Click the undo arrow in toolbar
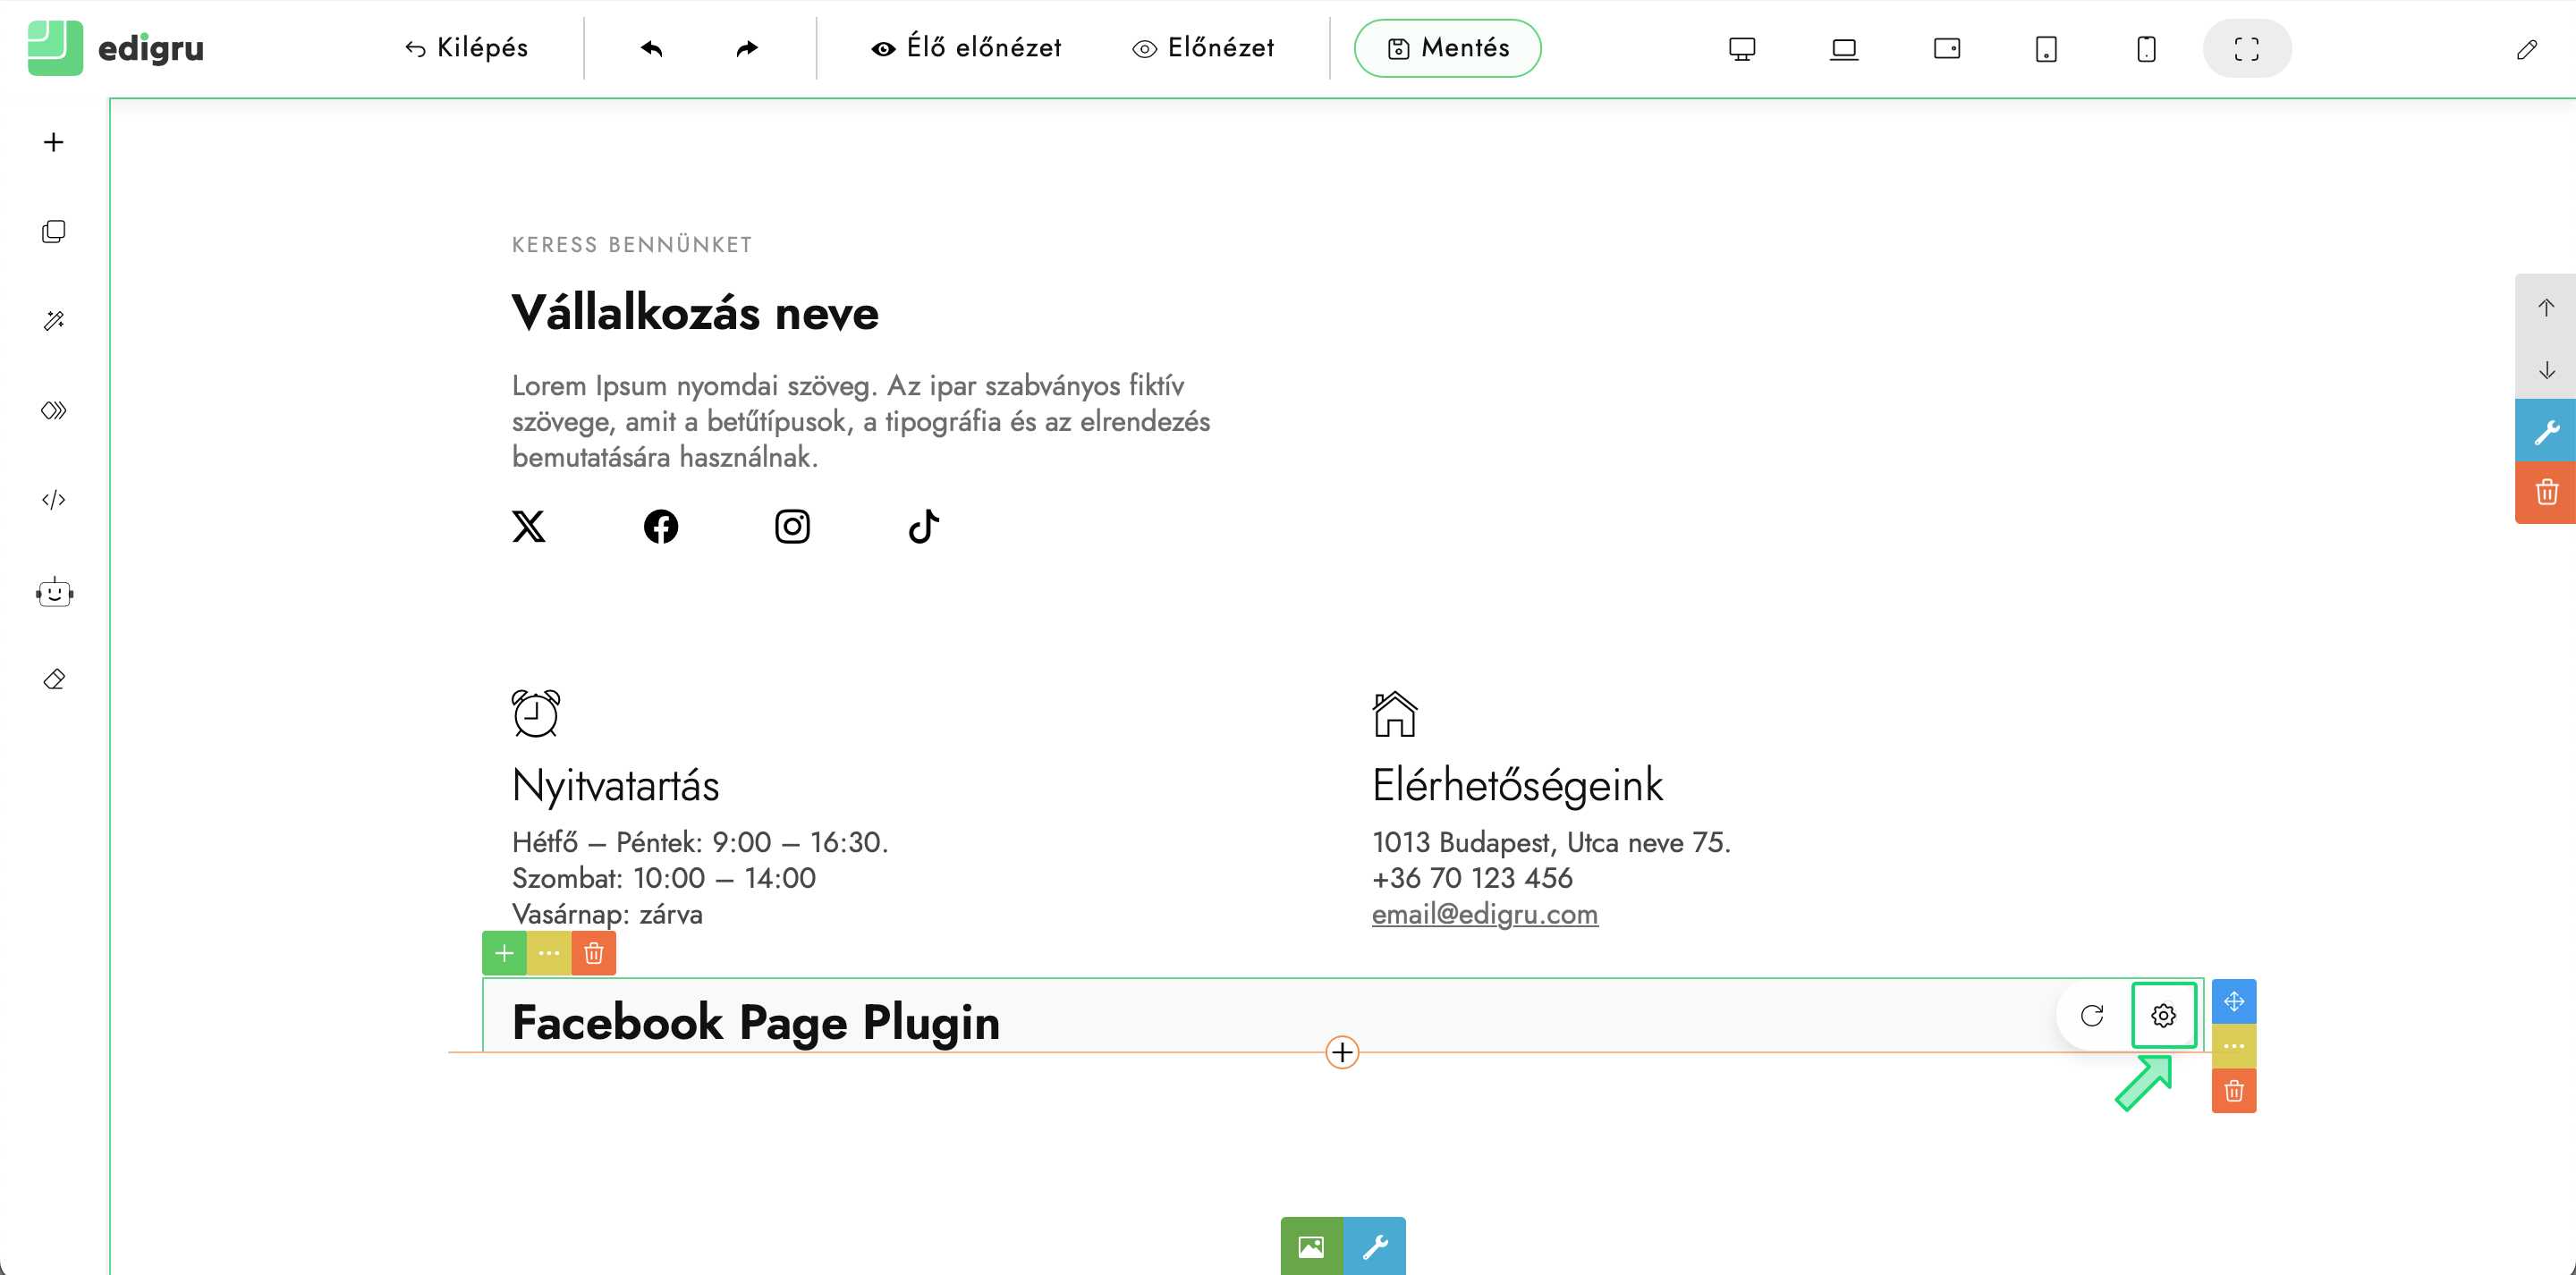Screen dimensions: 2576x1275 652,48
